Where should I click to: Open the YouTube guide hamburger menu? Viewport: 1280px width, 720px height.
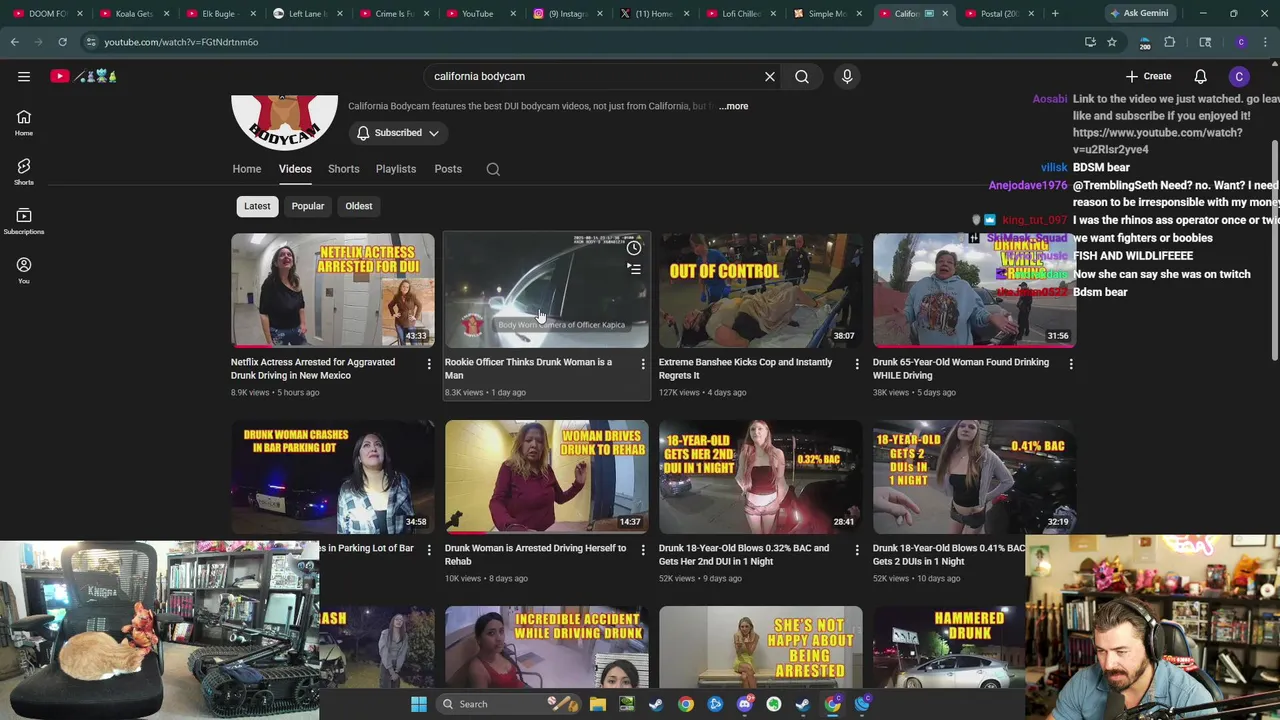24,76
